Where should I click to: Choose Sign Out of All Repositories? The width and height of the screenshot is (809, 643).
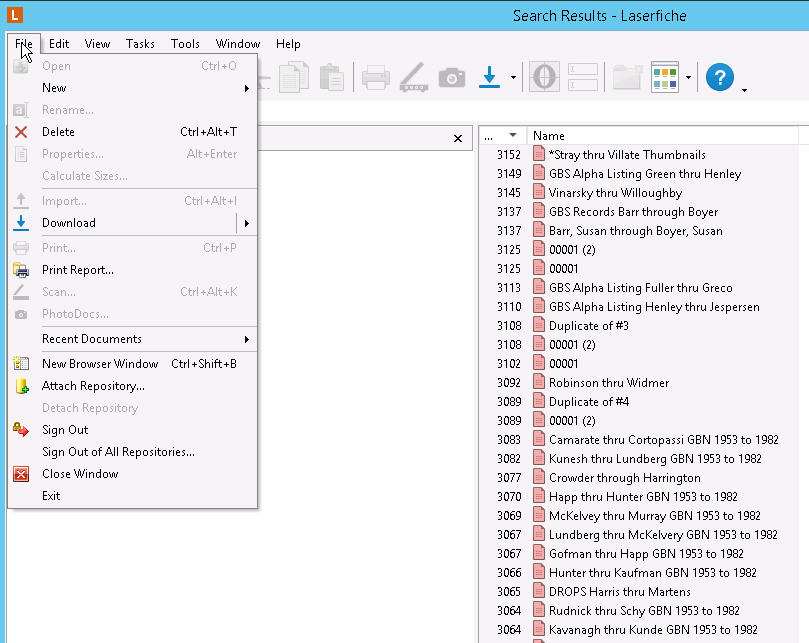coord(133,452)
